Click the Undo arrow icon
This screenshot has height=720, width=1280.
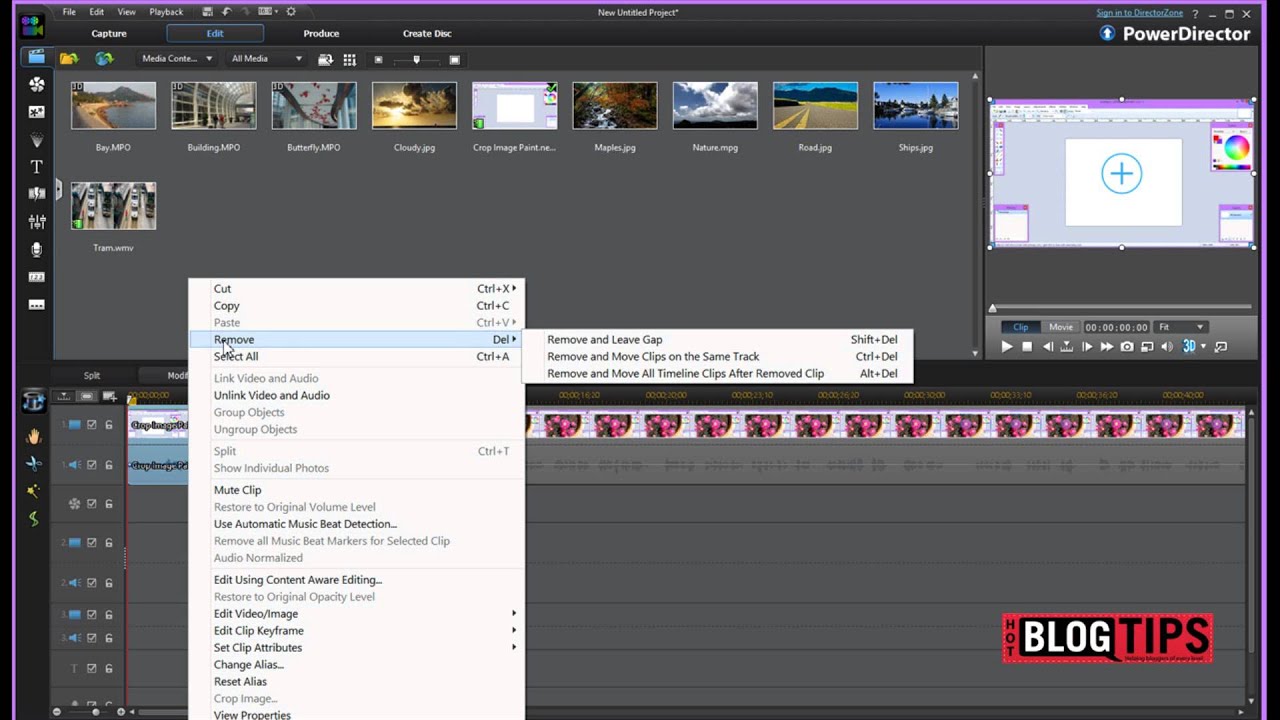[226, 12]
